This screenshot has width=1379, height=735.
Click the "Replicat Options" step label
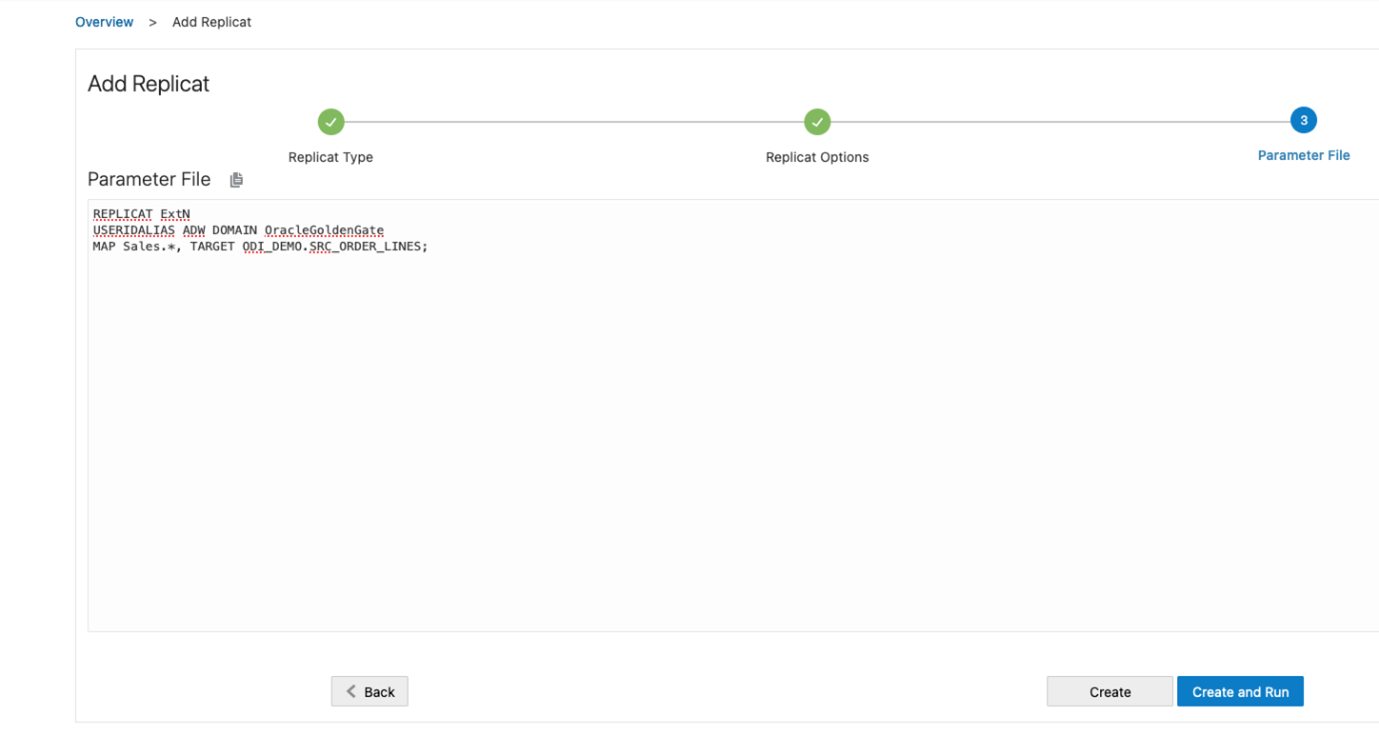coord(818,157)
